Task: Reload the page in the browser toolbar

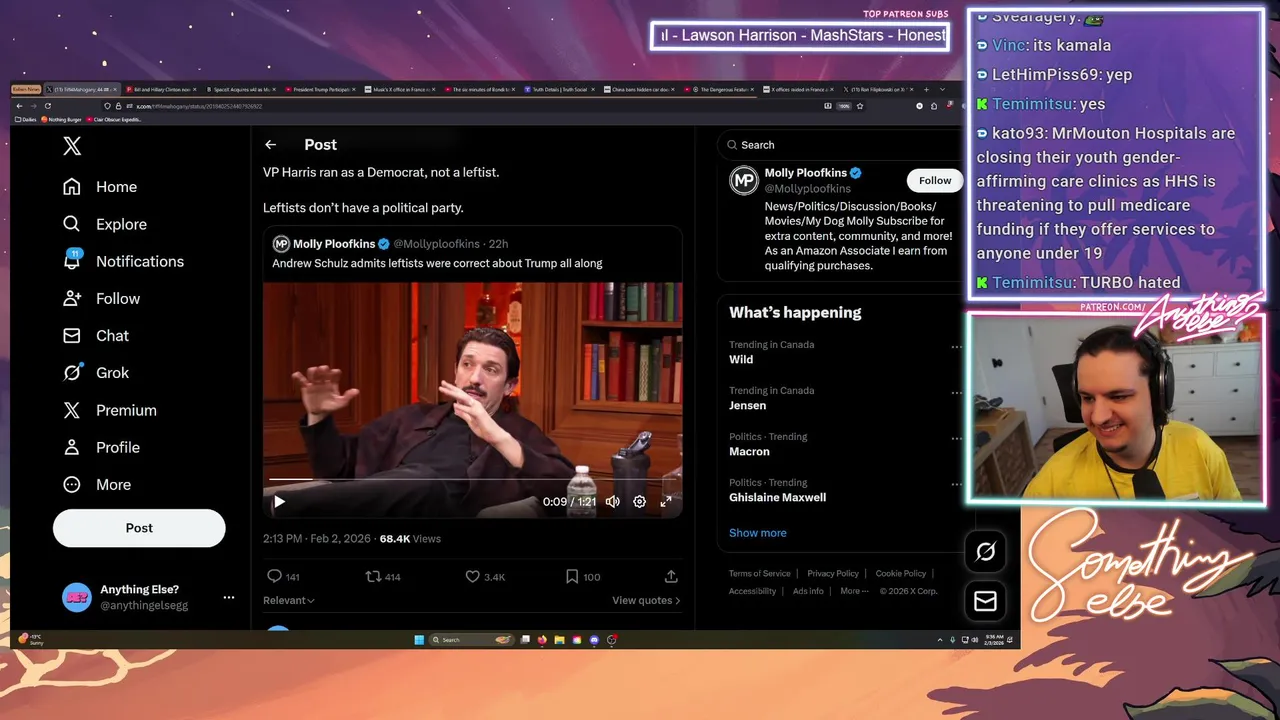Action: click(x=47, y=106)
